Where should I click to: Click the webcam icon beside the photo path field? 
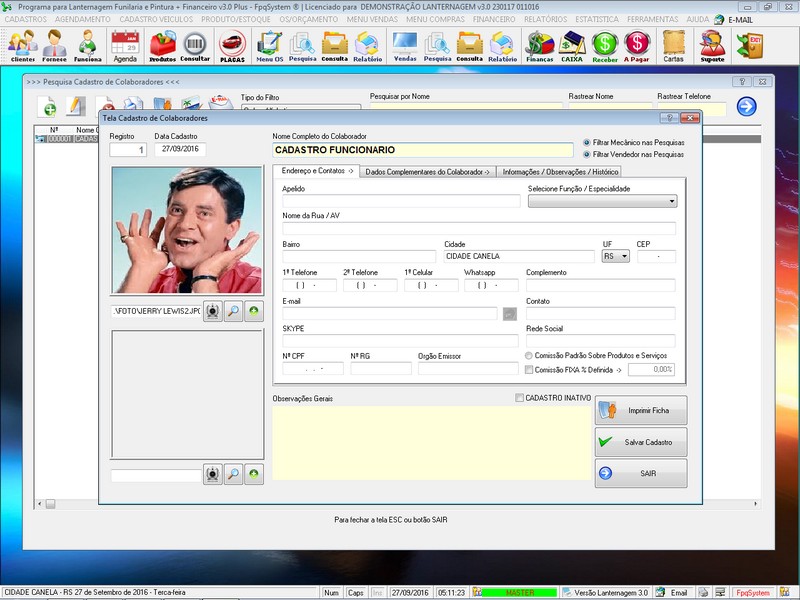point(212,312)
